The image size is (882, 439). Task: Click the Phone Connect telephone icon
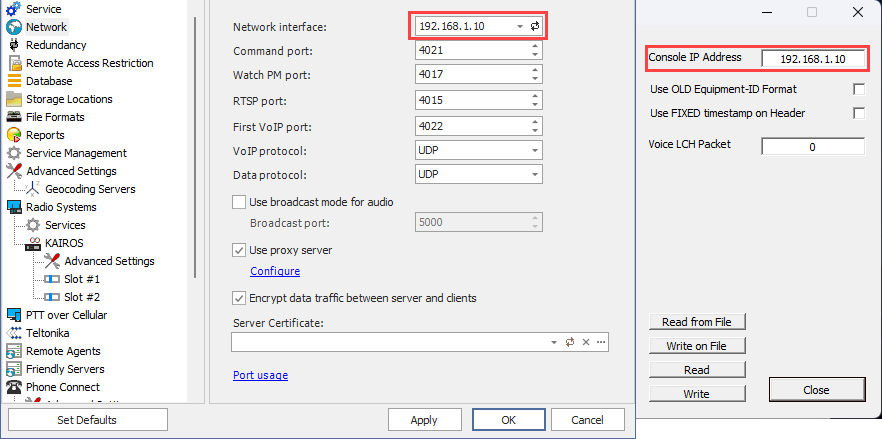click(x=14, y=387)
